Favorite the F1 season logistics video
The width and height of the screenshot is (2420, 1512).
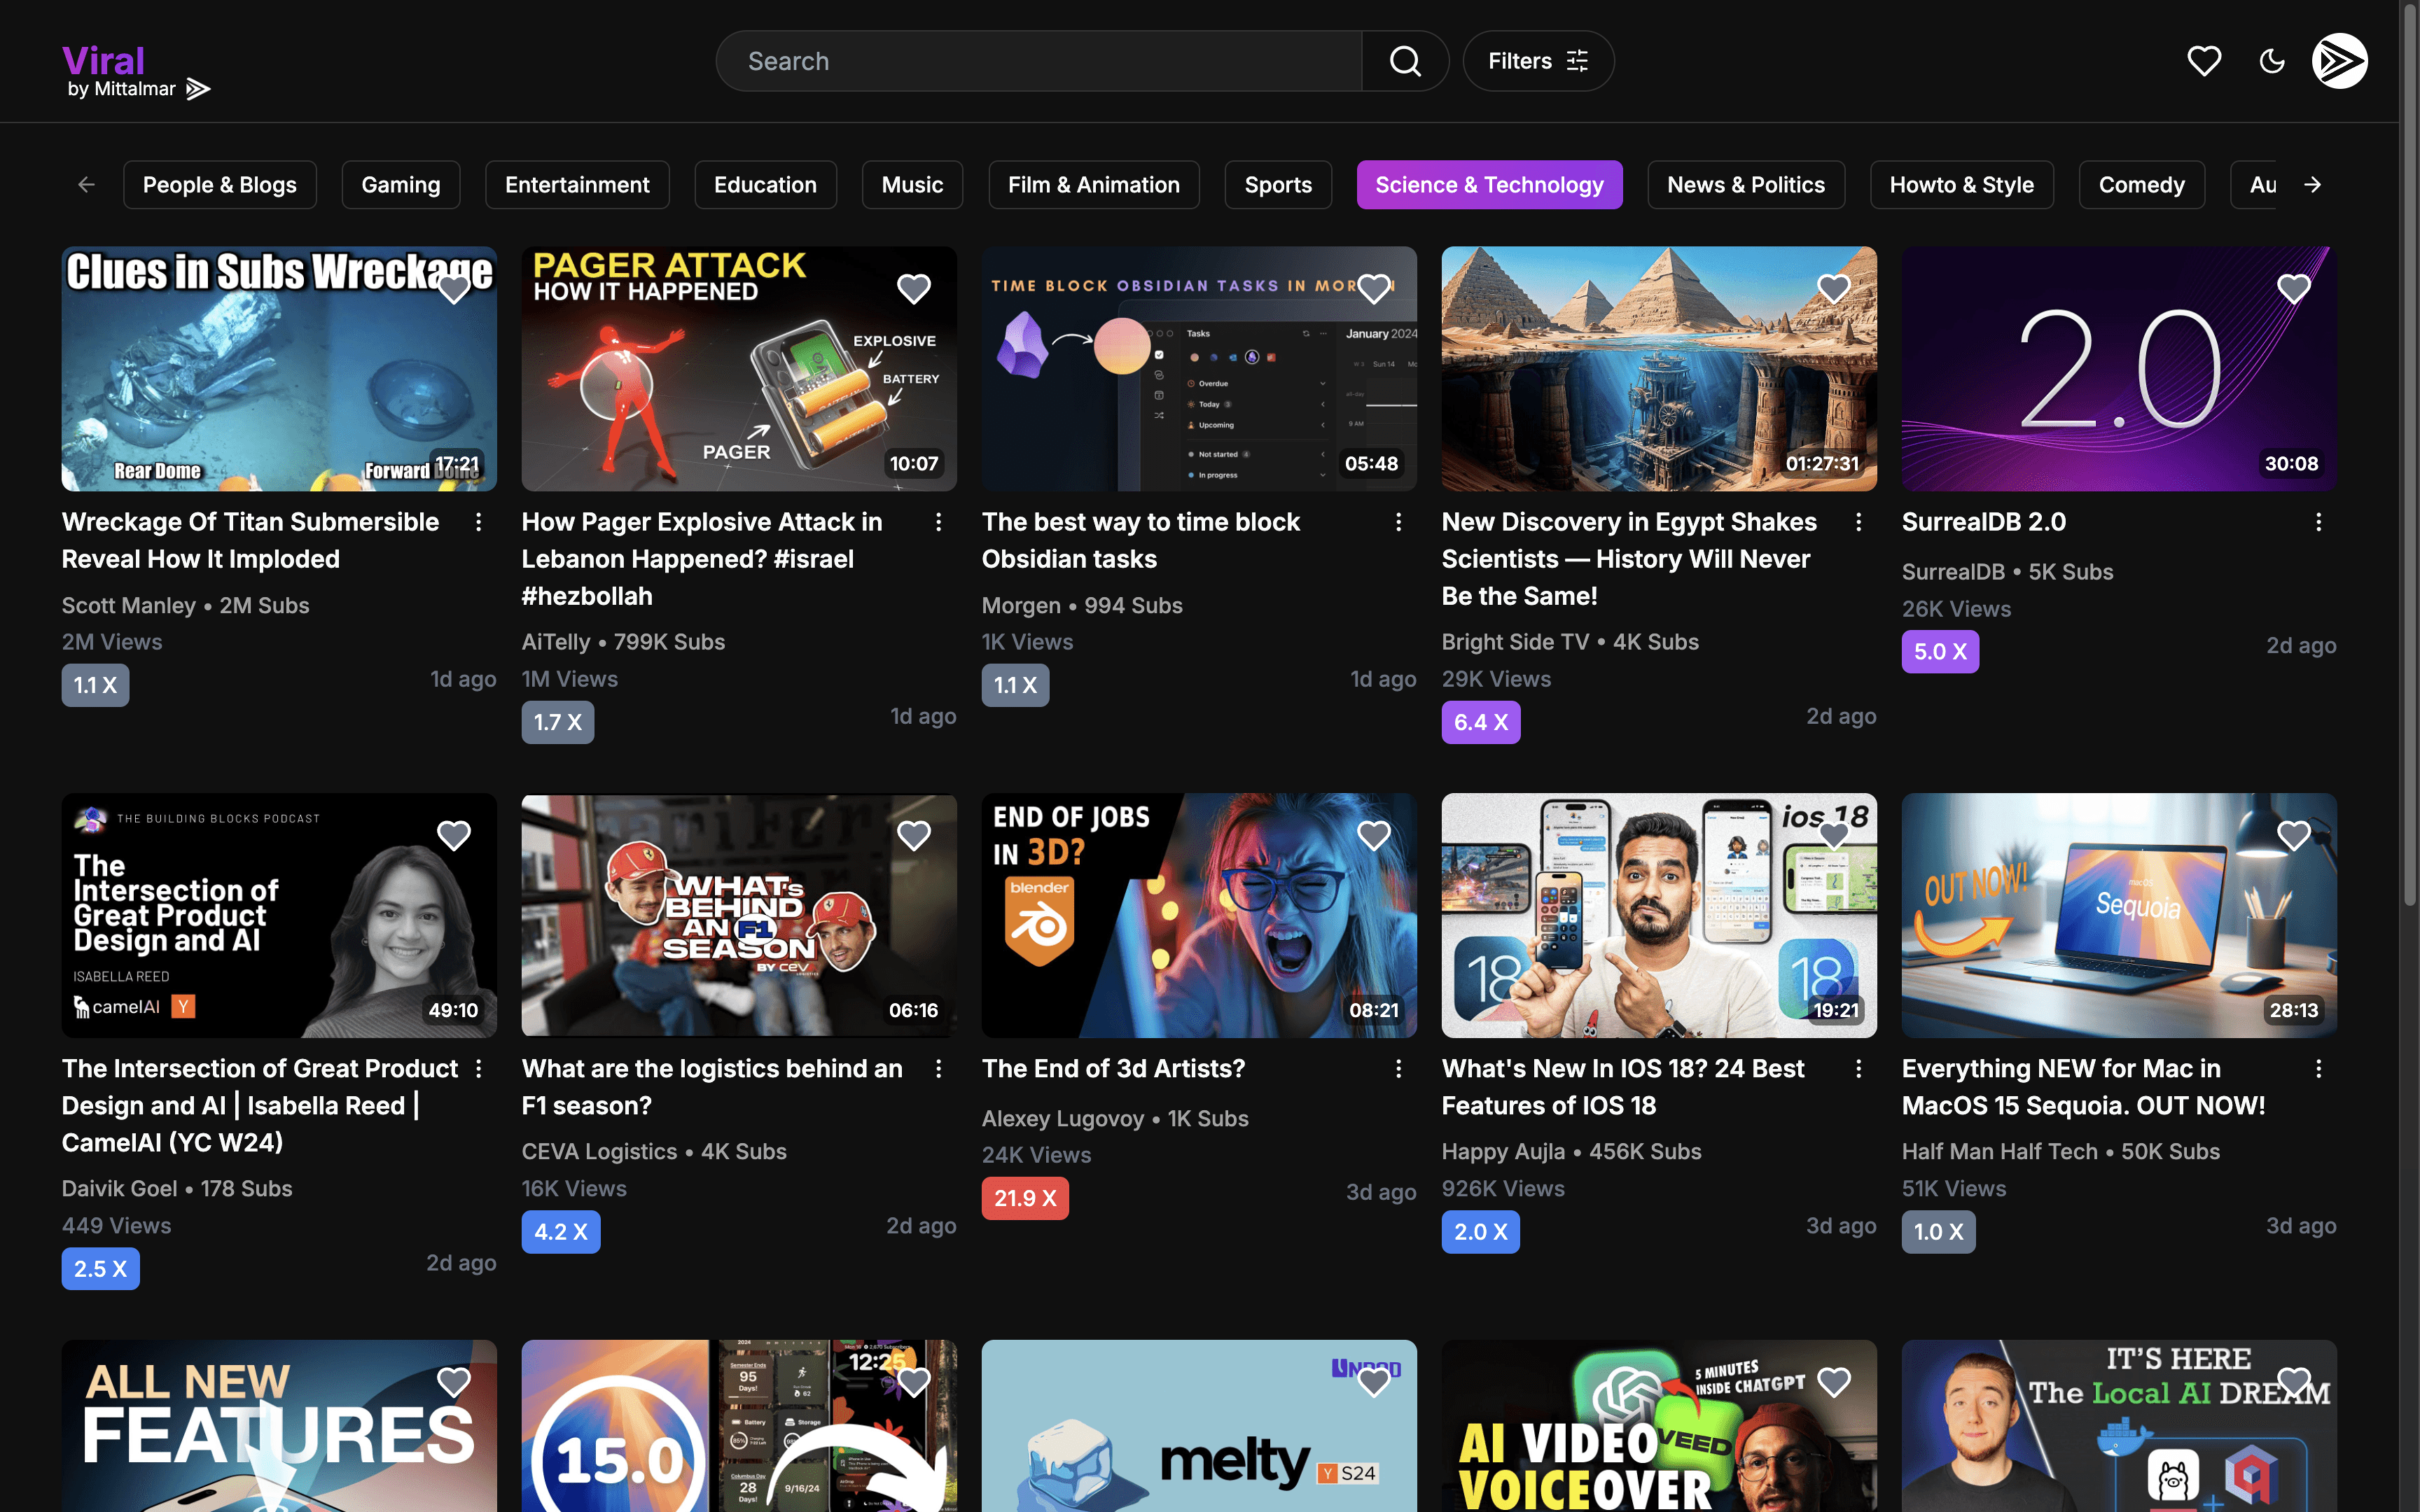click(x=914, y=835)
